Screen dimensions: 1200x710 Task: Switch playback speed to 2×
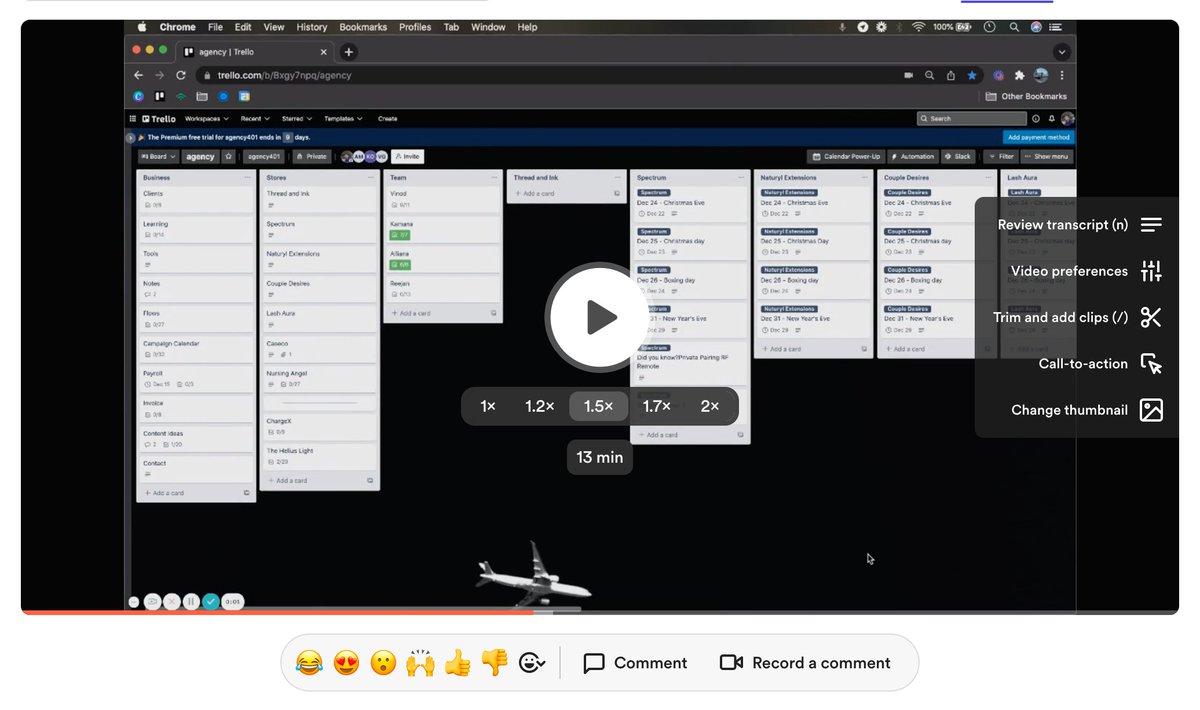coord(710,406)
